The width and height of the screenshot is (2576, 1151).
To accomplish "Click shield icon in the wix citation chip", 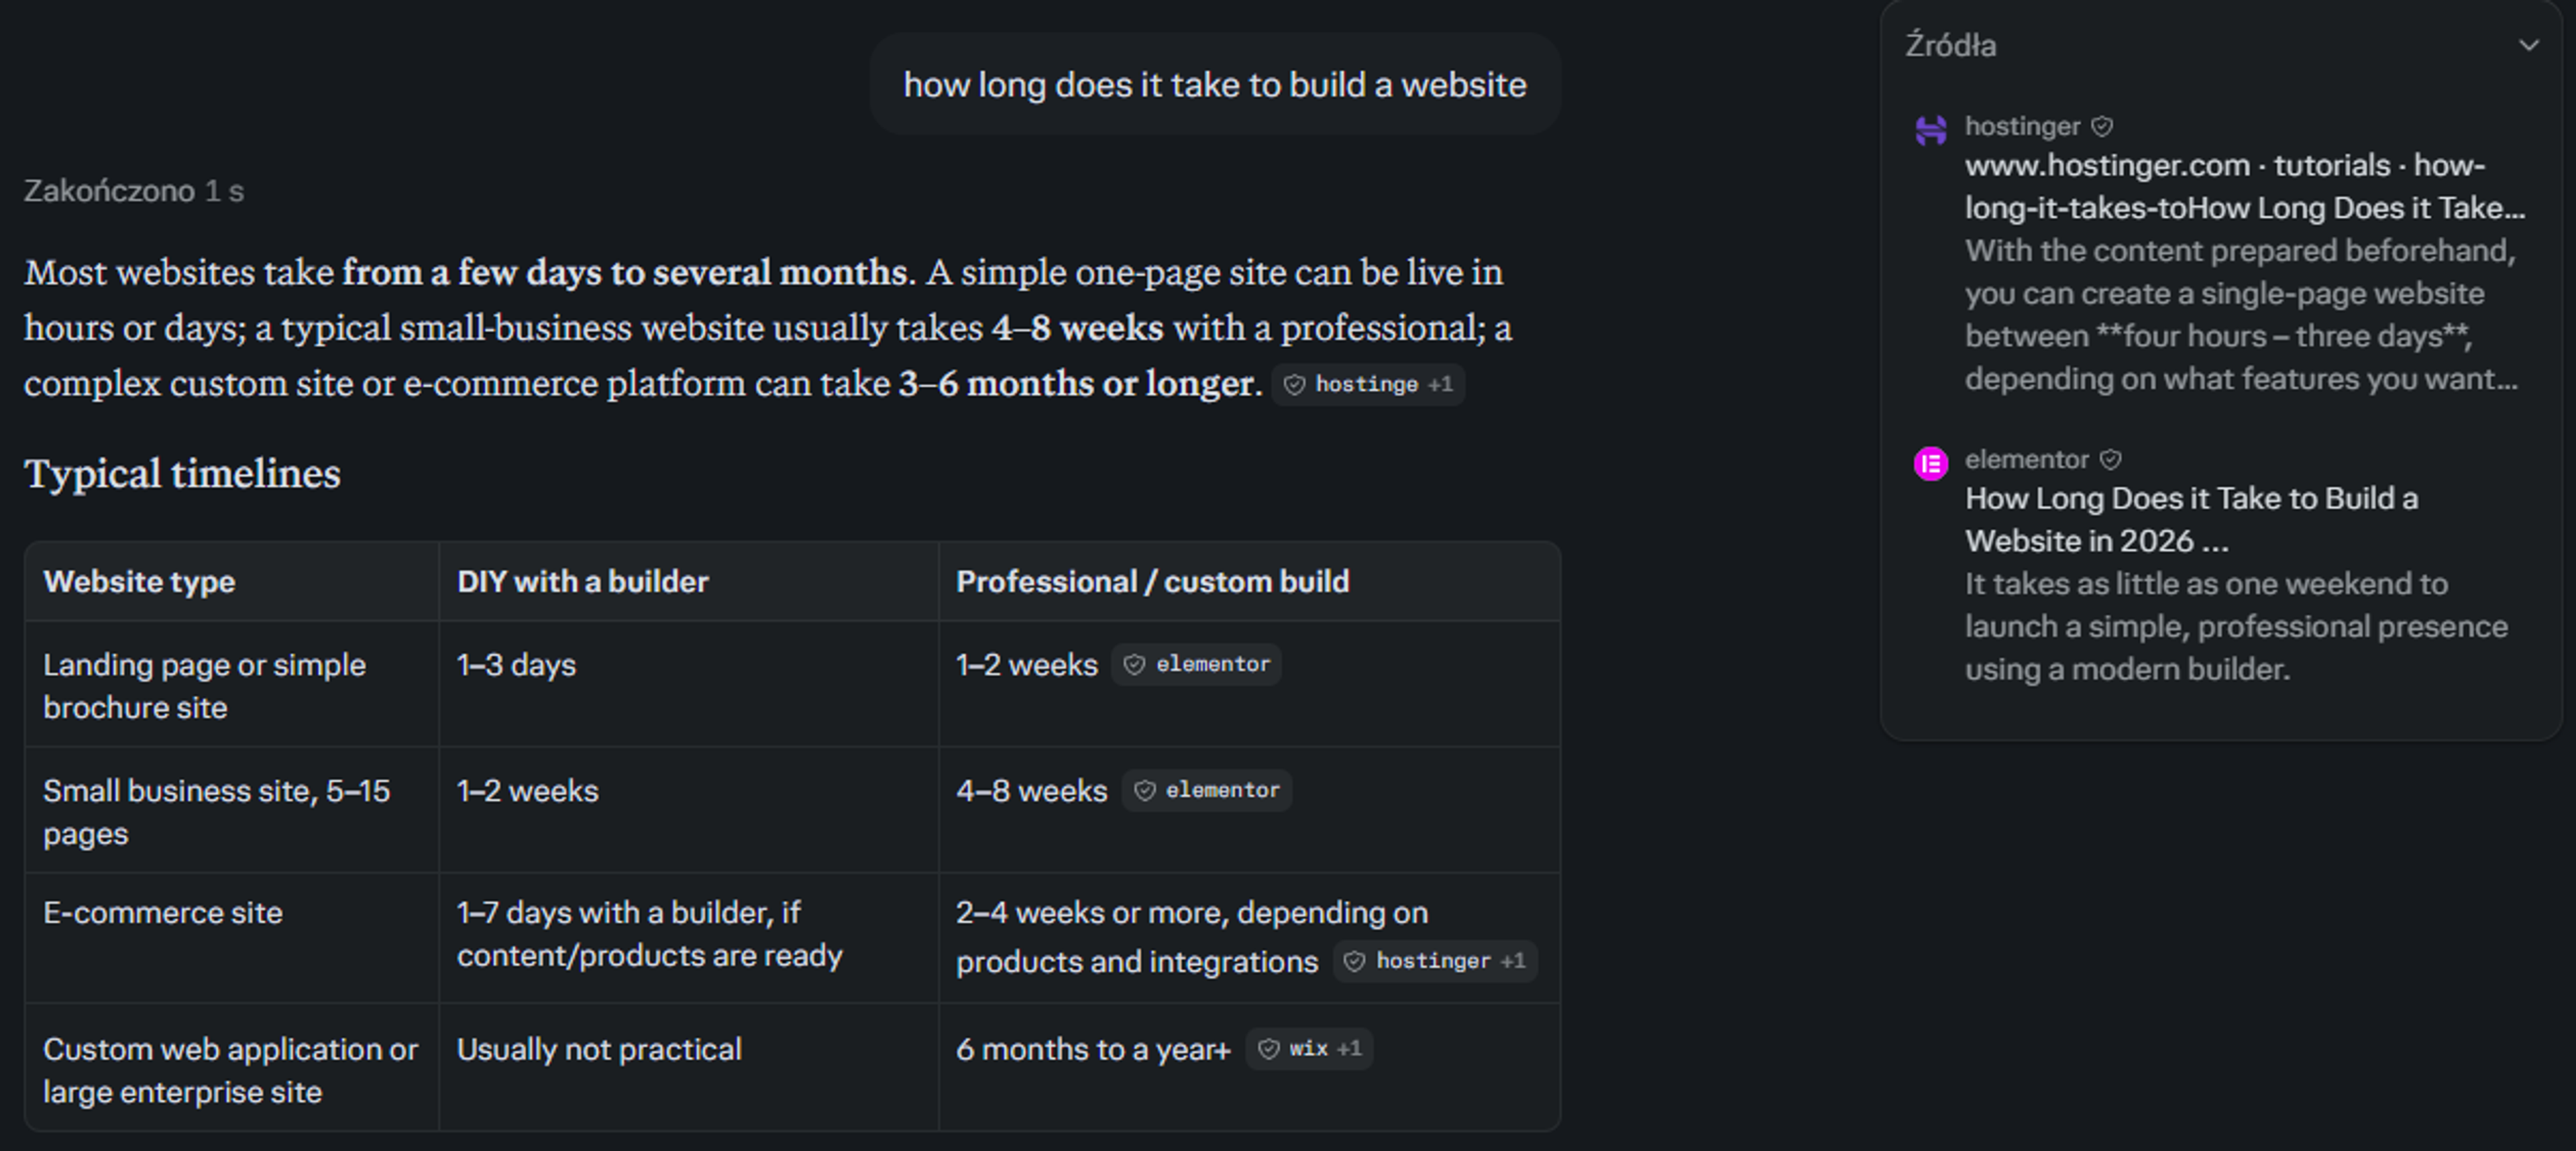I will click(1268, 1049).
